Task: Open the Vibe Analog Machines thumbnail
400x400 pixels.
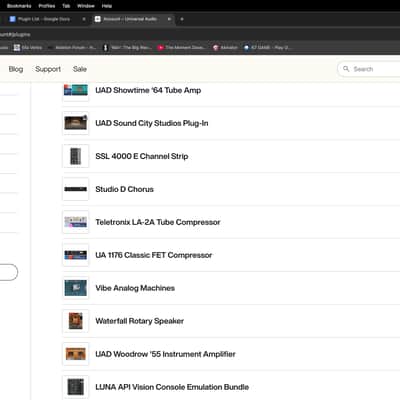Action: [x=76, y=288]
